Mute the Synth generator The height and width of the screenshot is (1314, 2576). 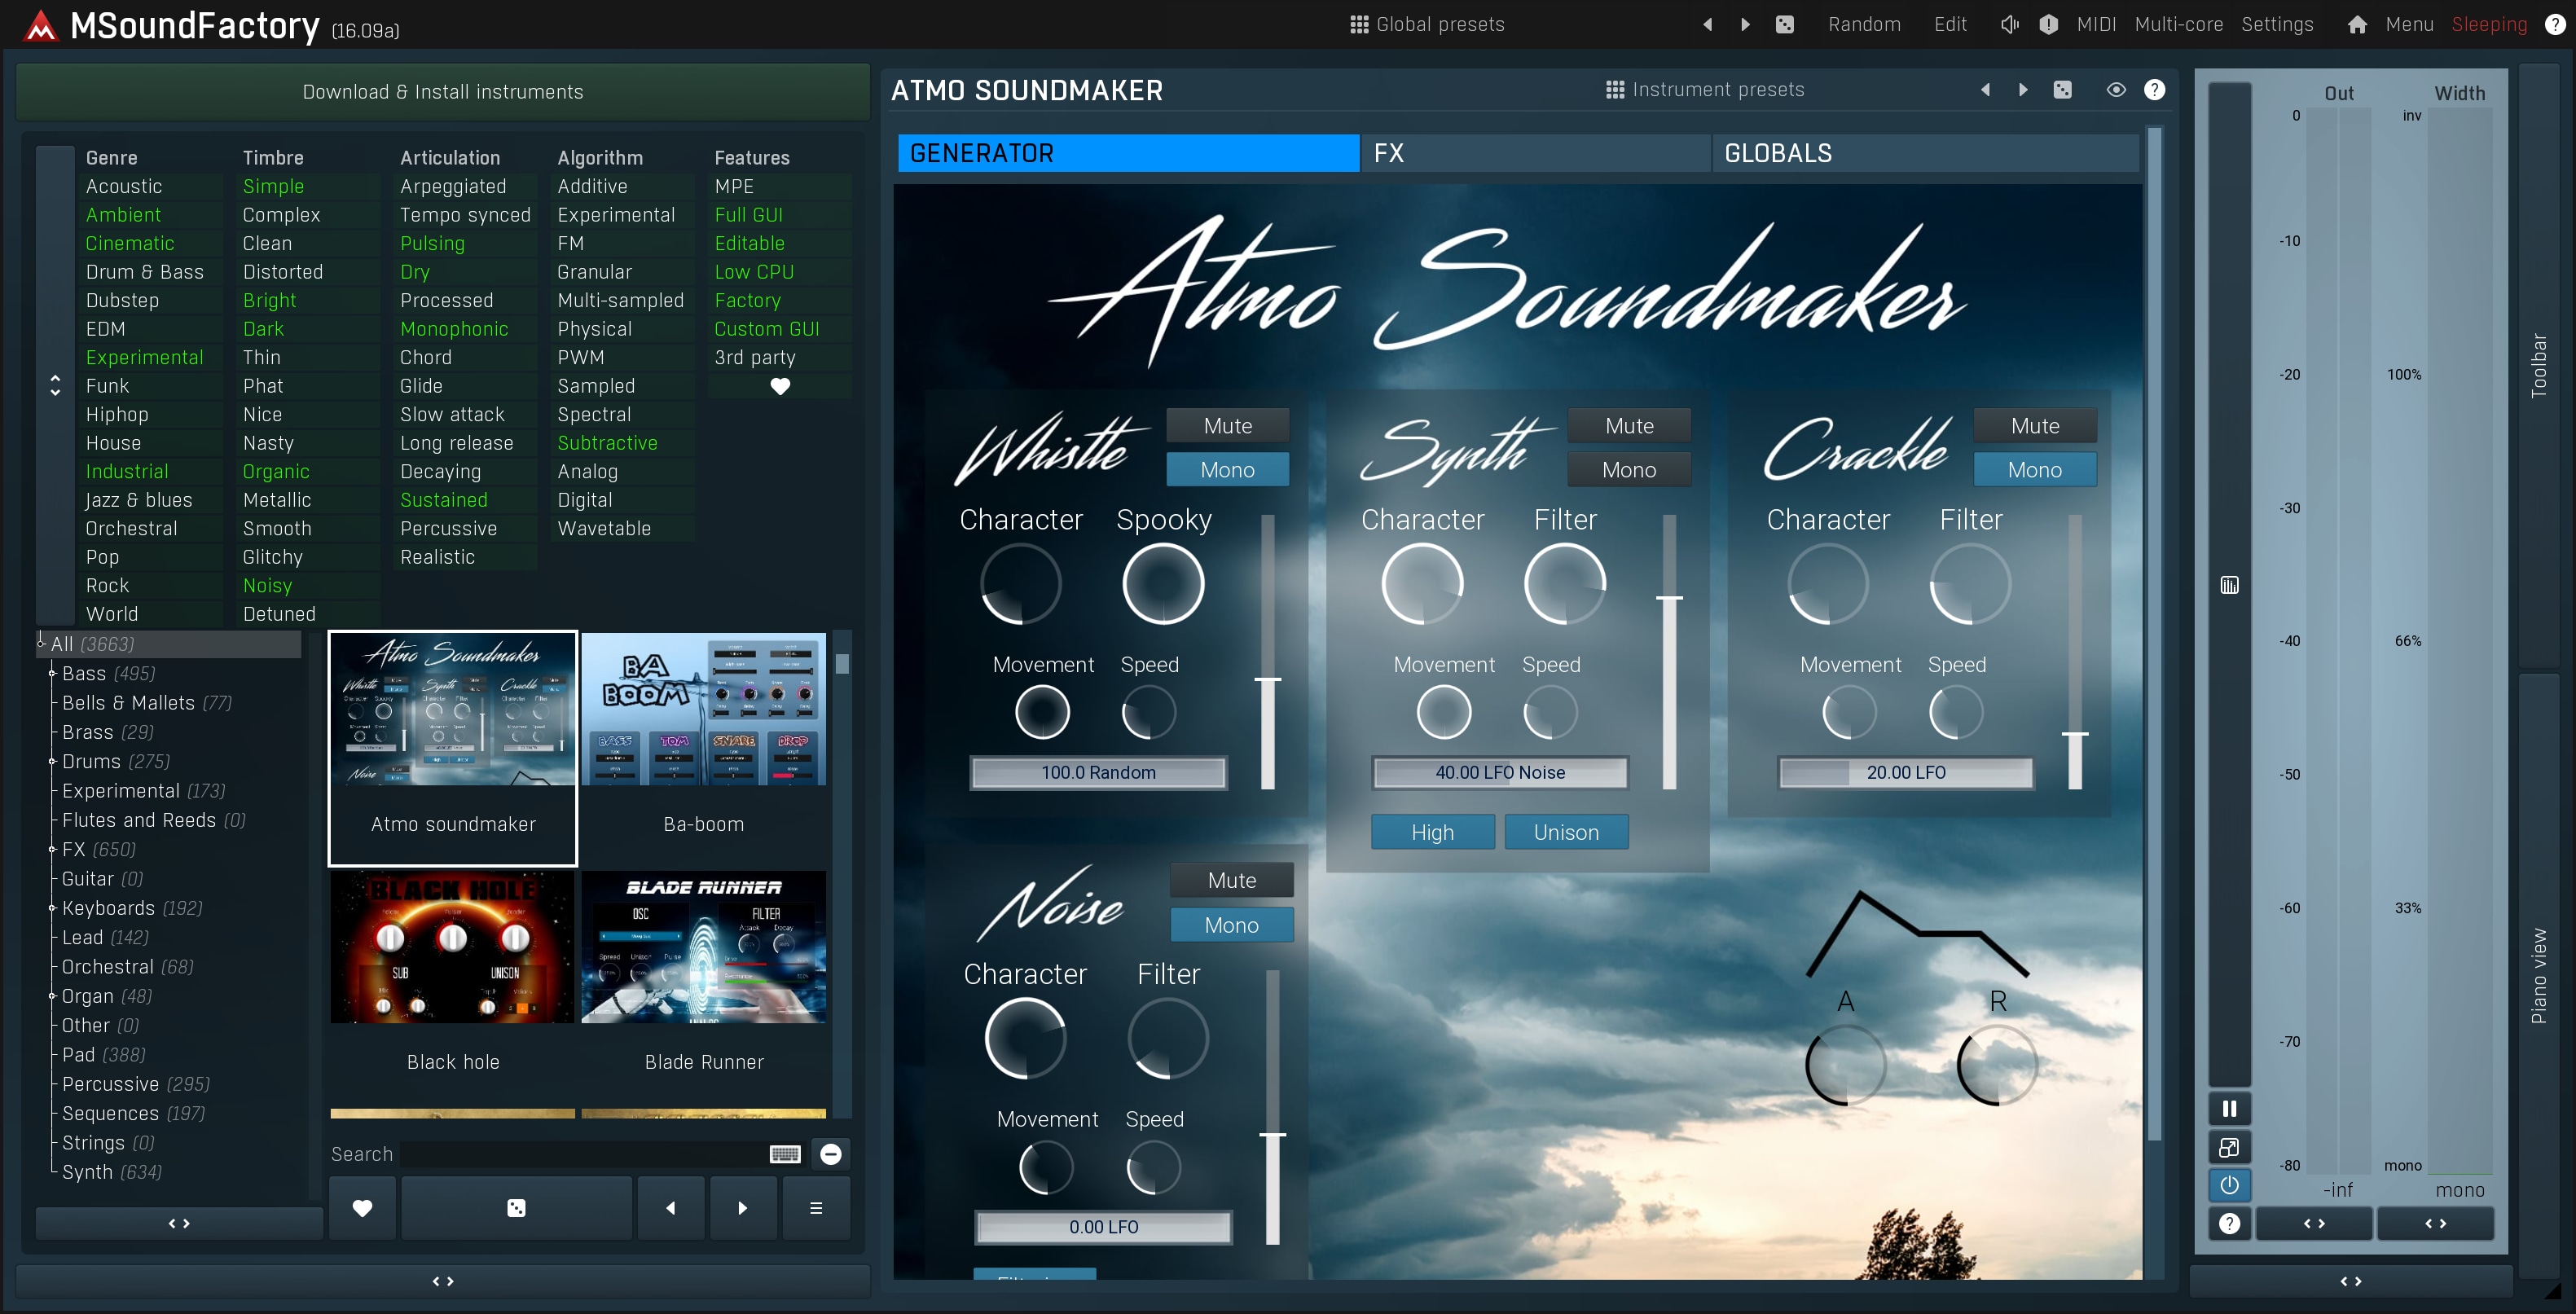pyautogui.click(x=1629, y=426)
